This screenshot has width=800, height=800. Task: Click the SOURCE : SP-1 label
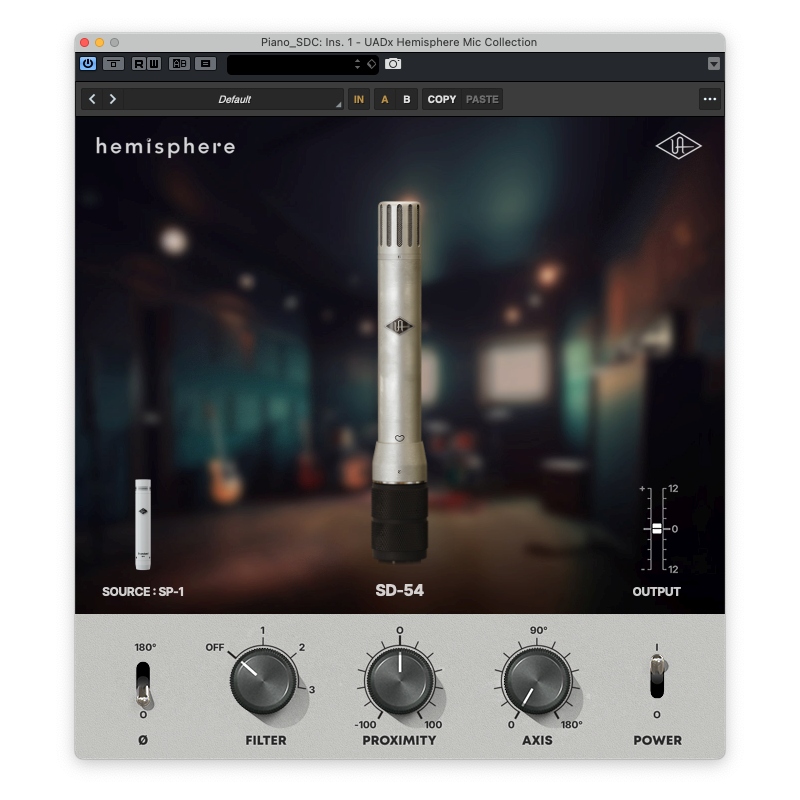coord(143,591)
